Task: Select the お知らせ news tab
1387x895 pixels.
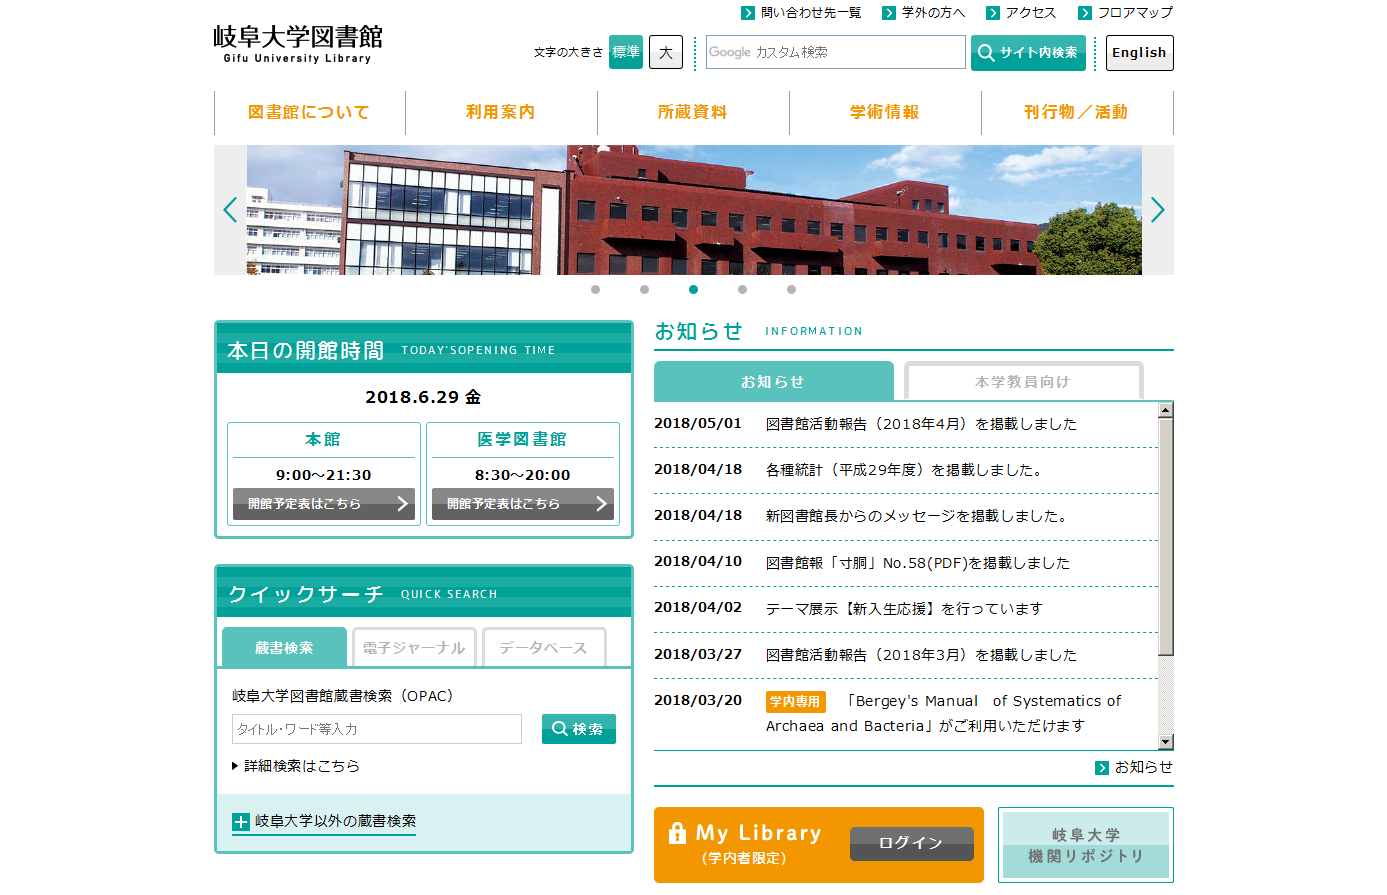Action: [x=773, y=382]
